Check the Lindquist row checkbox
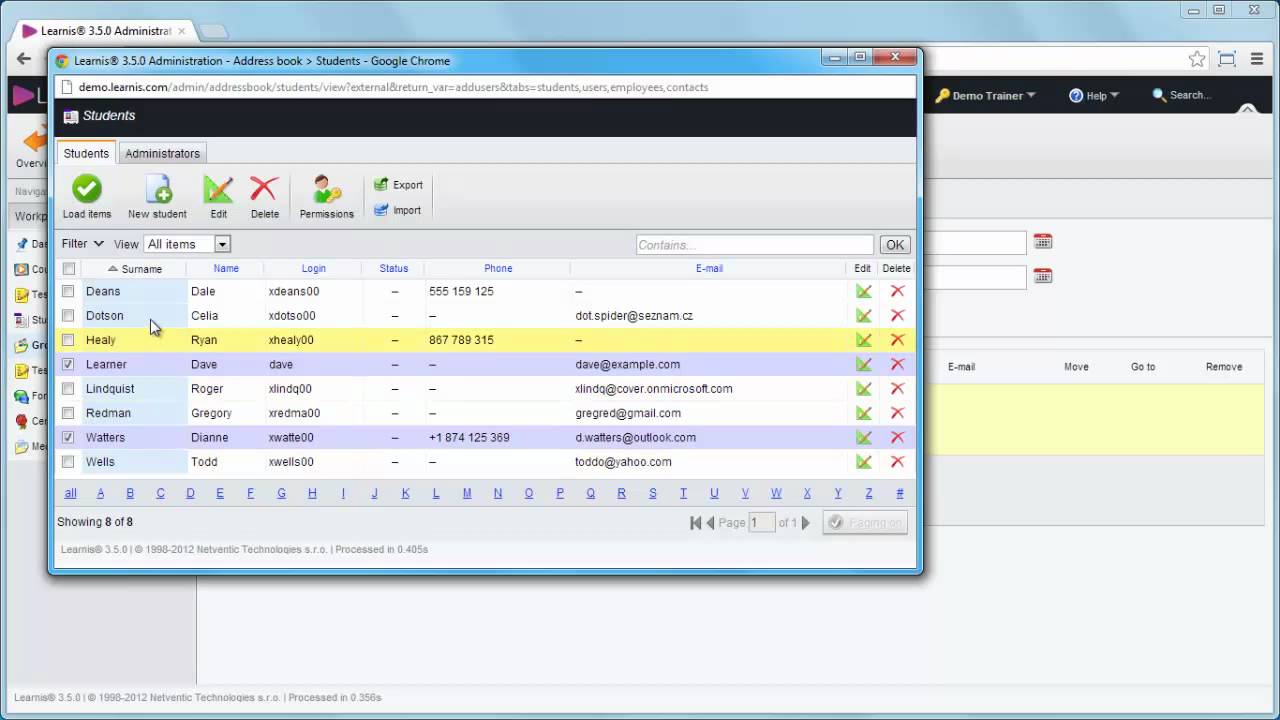Viewport: 1280px width, 720px height. tap(68, 389)
